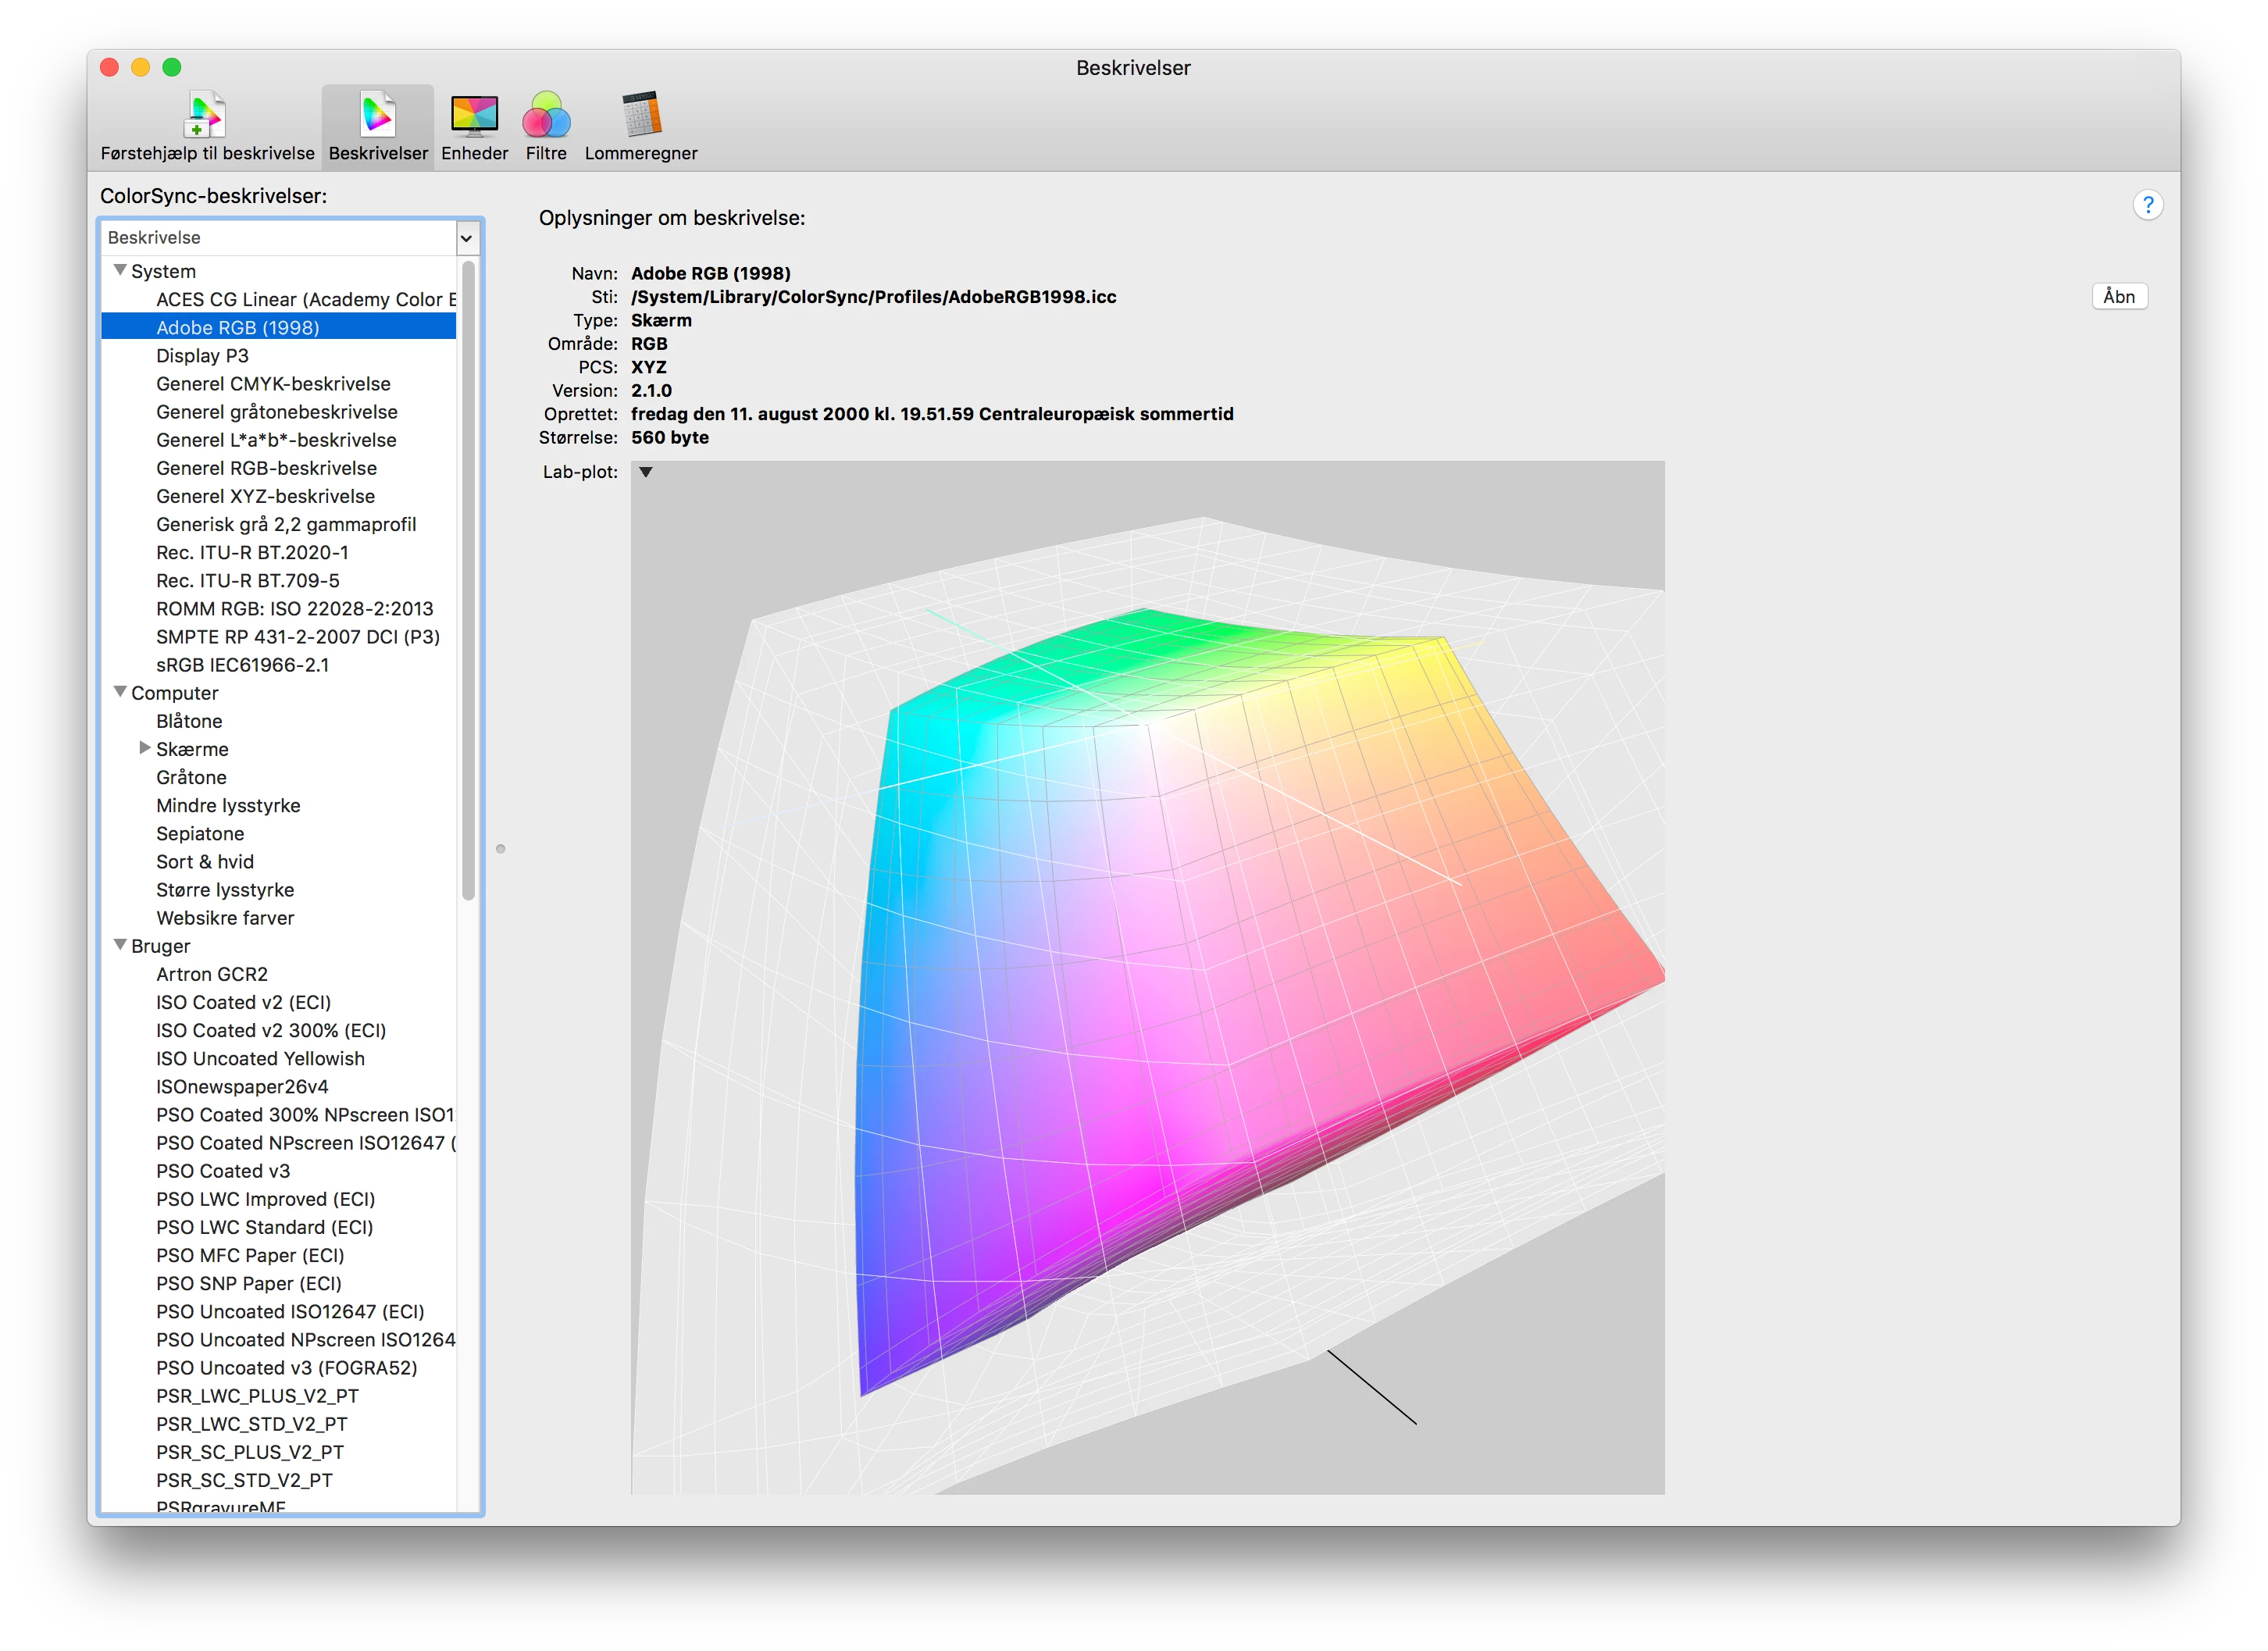Viewport: 2268px width, 1651px height.
Task: Click the help question mark button
Action: [x=2146, y=205]
